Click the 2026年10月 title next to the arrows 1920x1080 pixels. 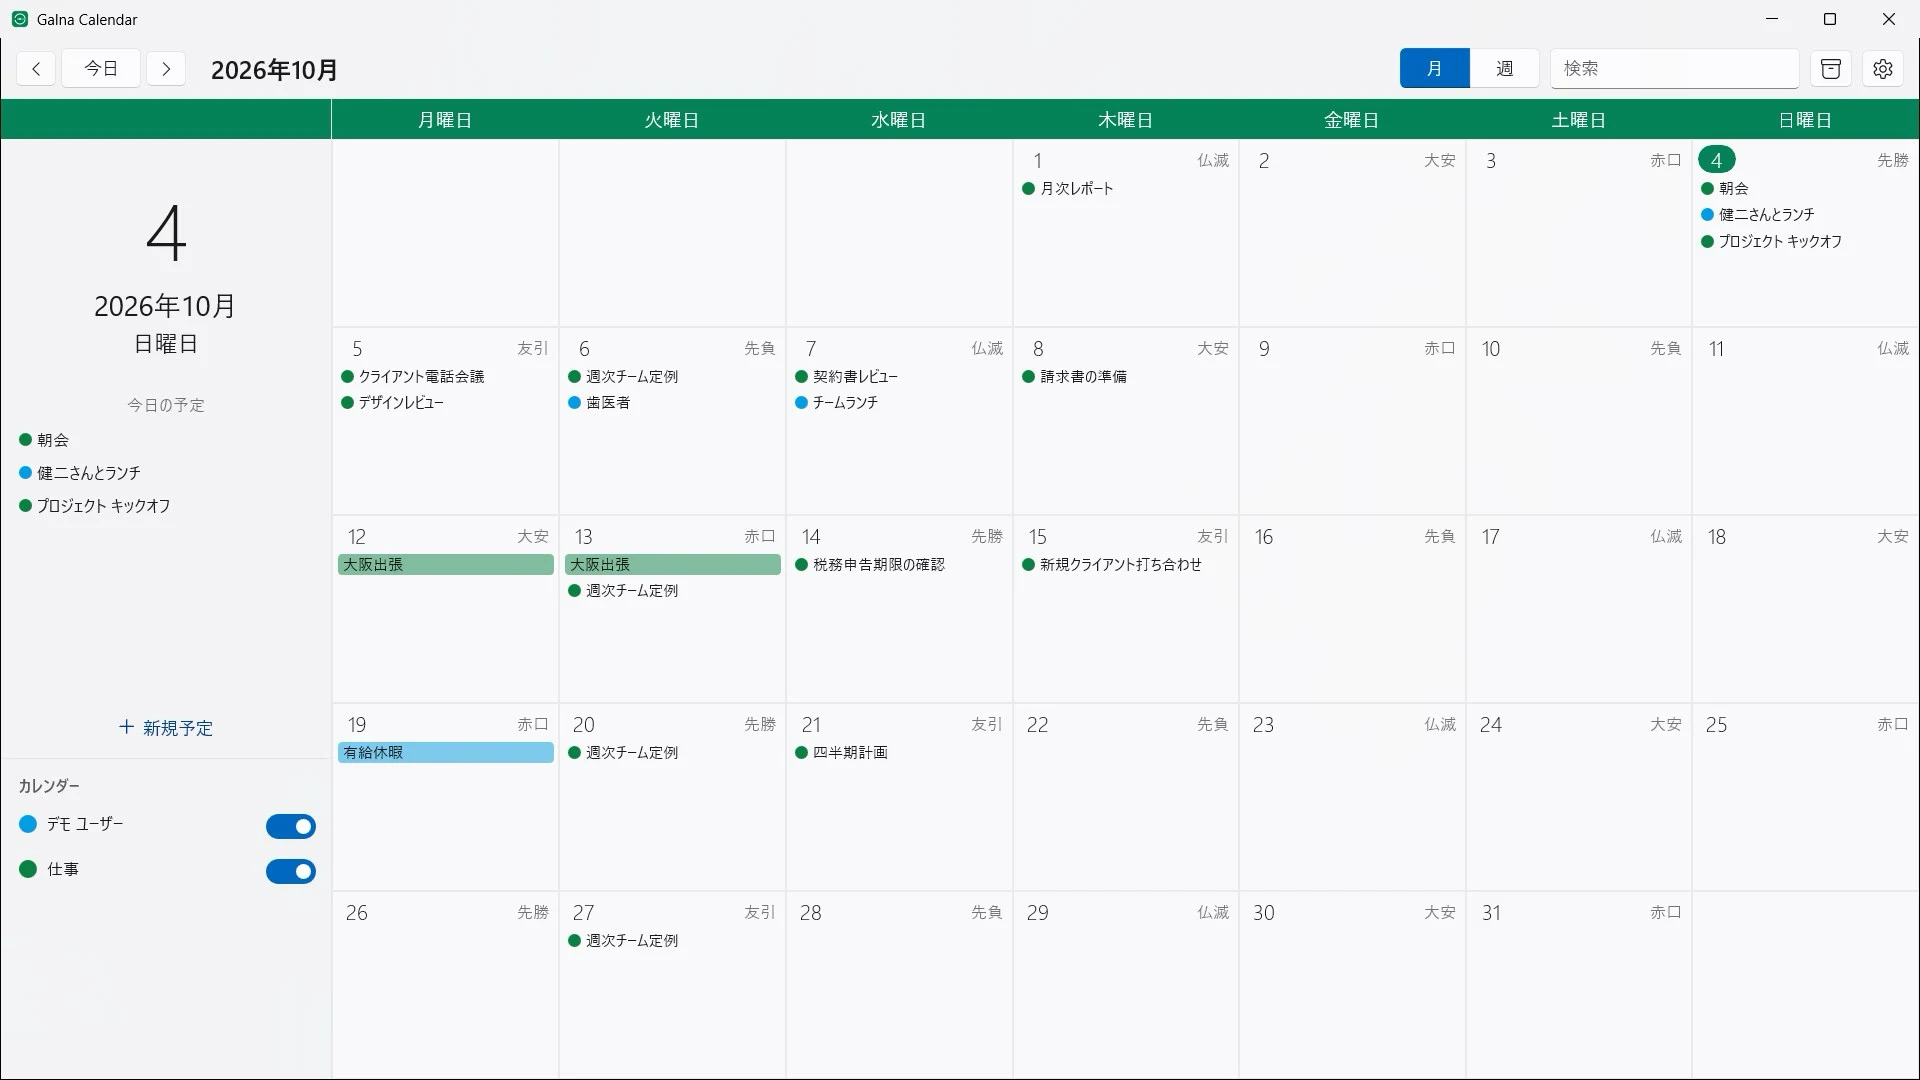tap(274, 70)
